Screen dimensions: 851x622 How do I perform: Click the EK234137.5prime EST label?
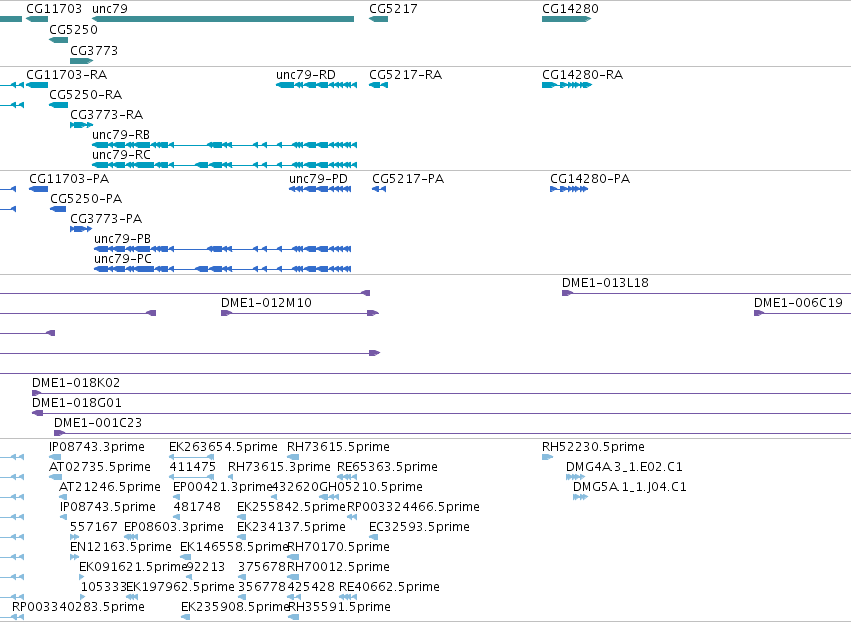click(x=291, y=527)
